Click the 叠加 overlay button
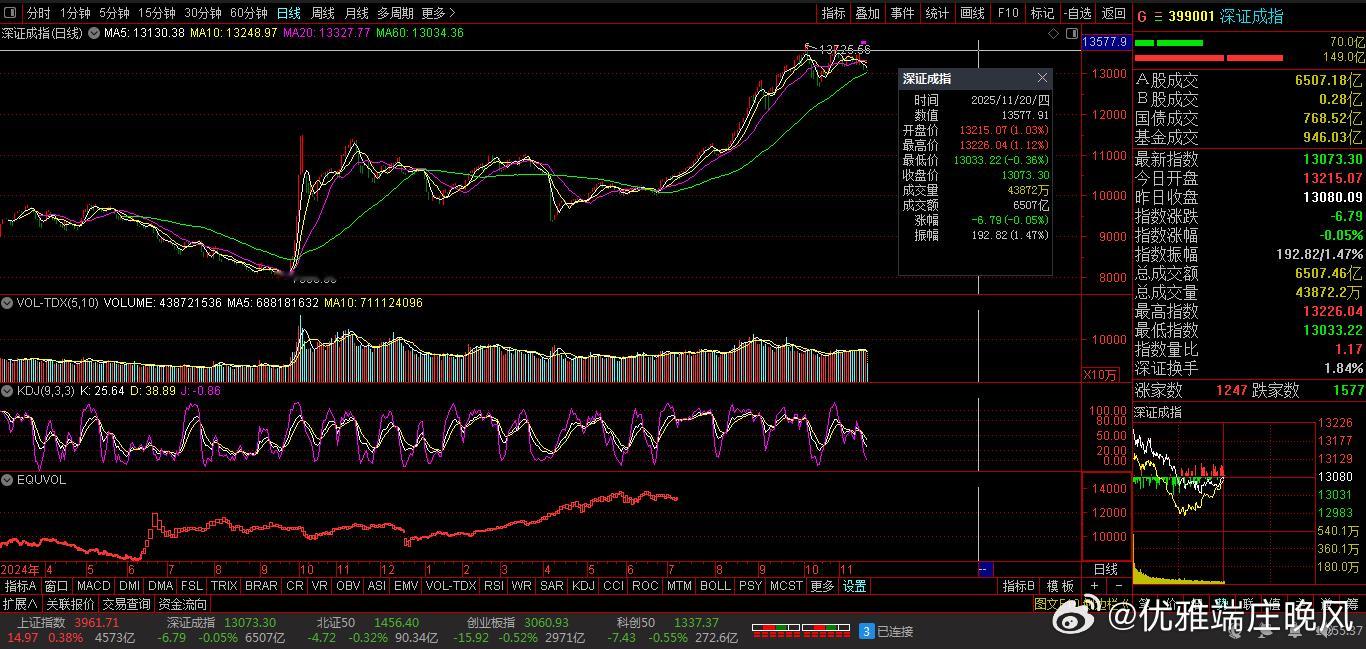Screen dimensions: 1366x649 (867, 13)
